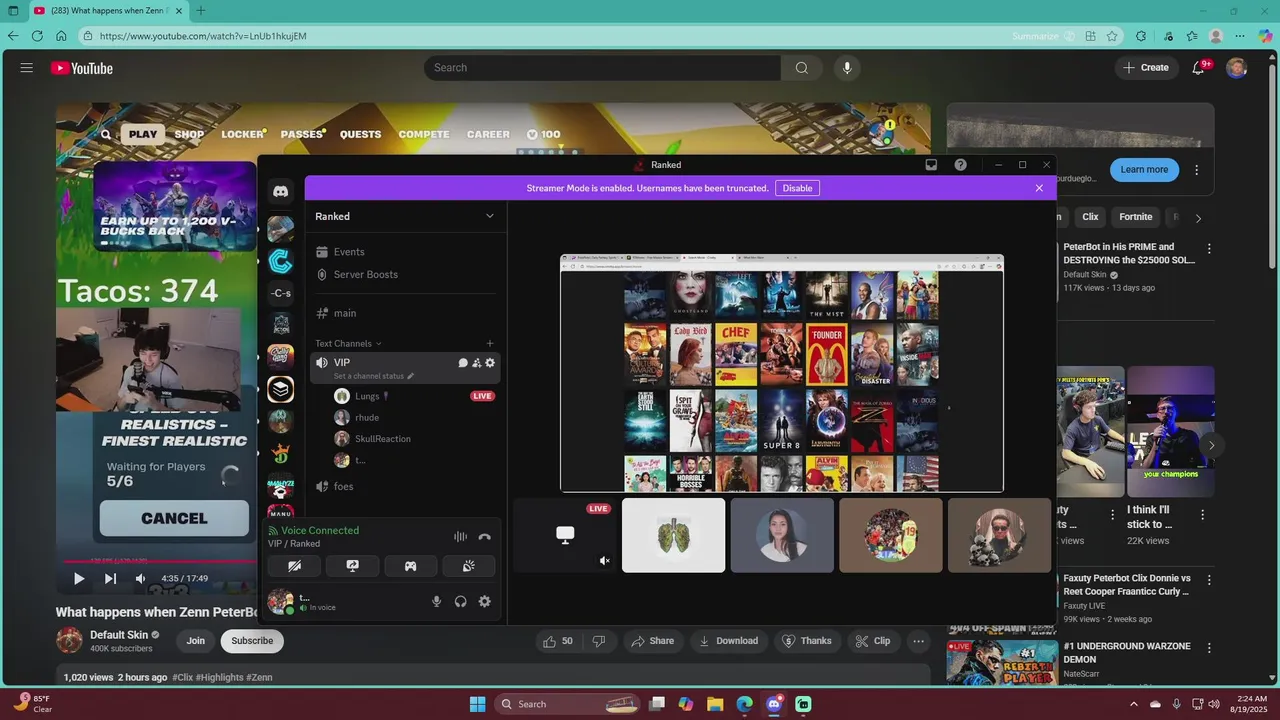Download the YouTube video
Image resolution: width=1280 pixels, height=720 pixels.
(x=729, y=641)
